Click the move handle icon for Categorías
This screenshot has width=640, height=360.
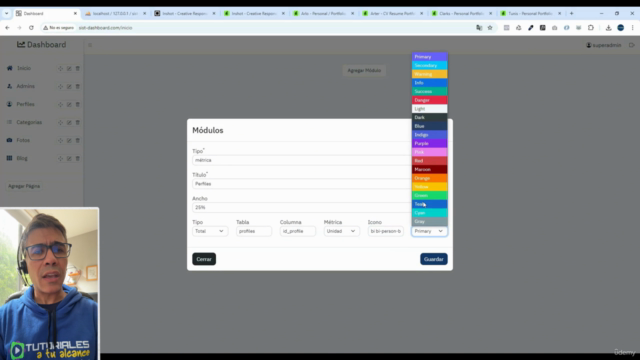(x=60, y=122)
